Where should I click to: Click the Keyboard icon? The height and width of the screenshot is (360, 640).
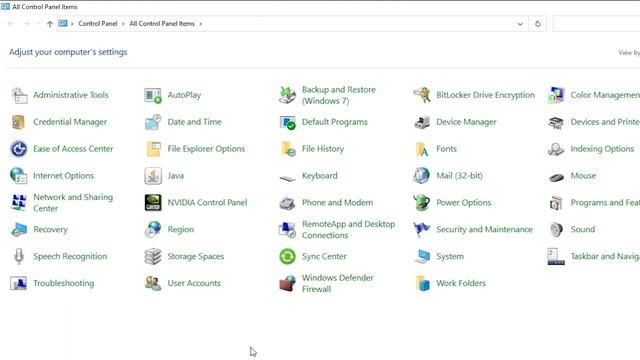click(287, 178)
